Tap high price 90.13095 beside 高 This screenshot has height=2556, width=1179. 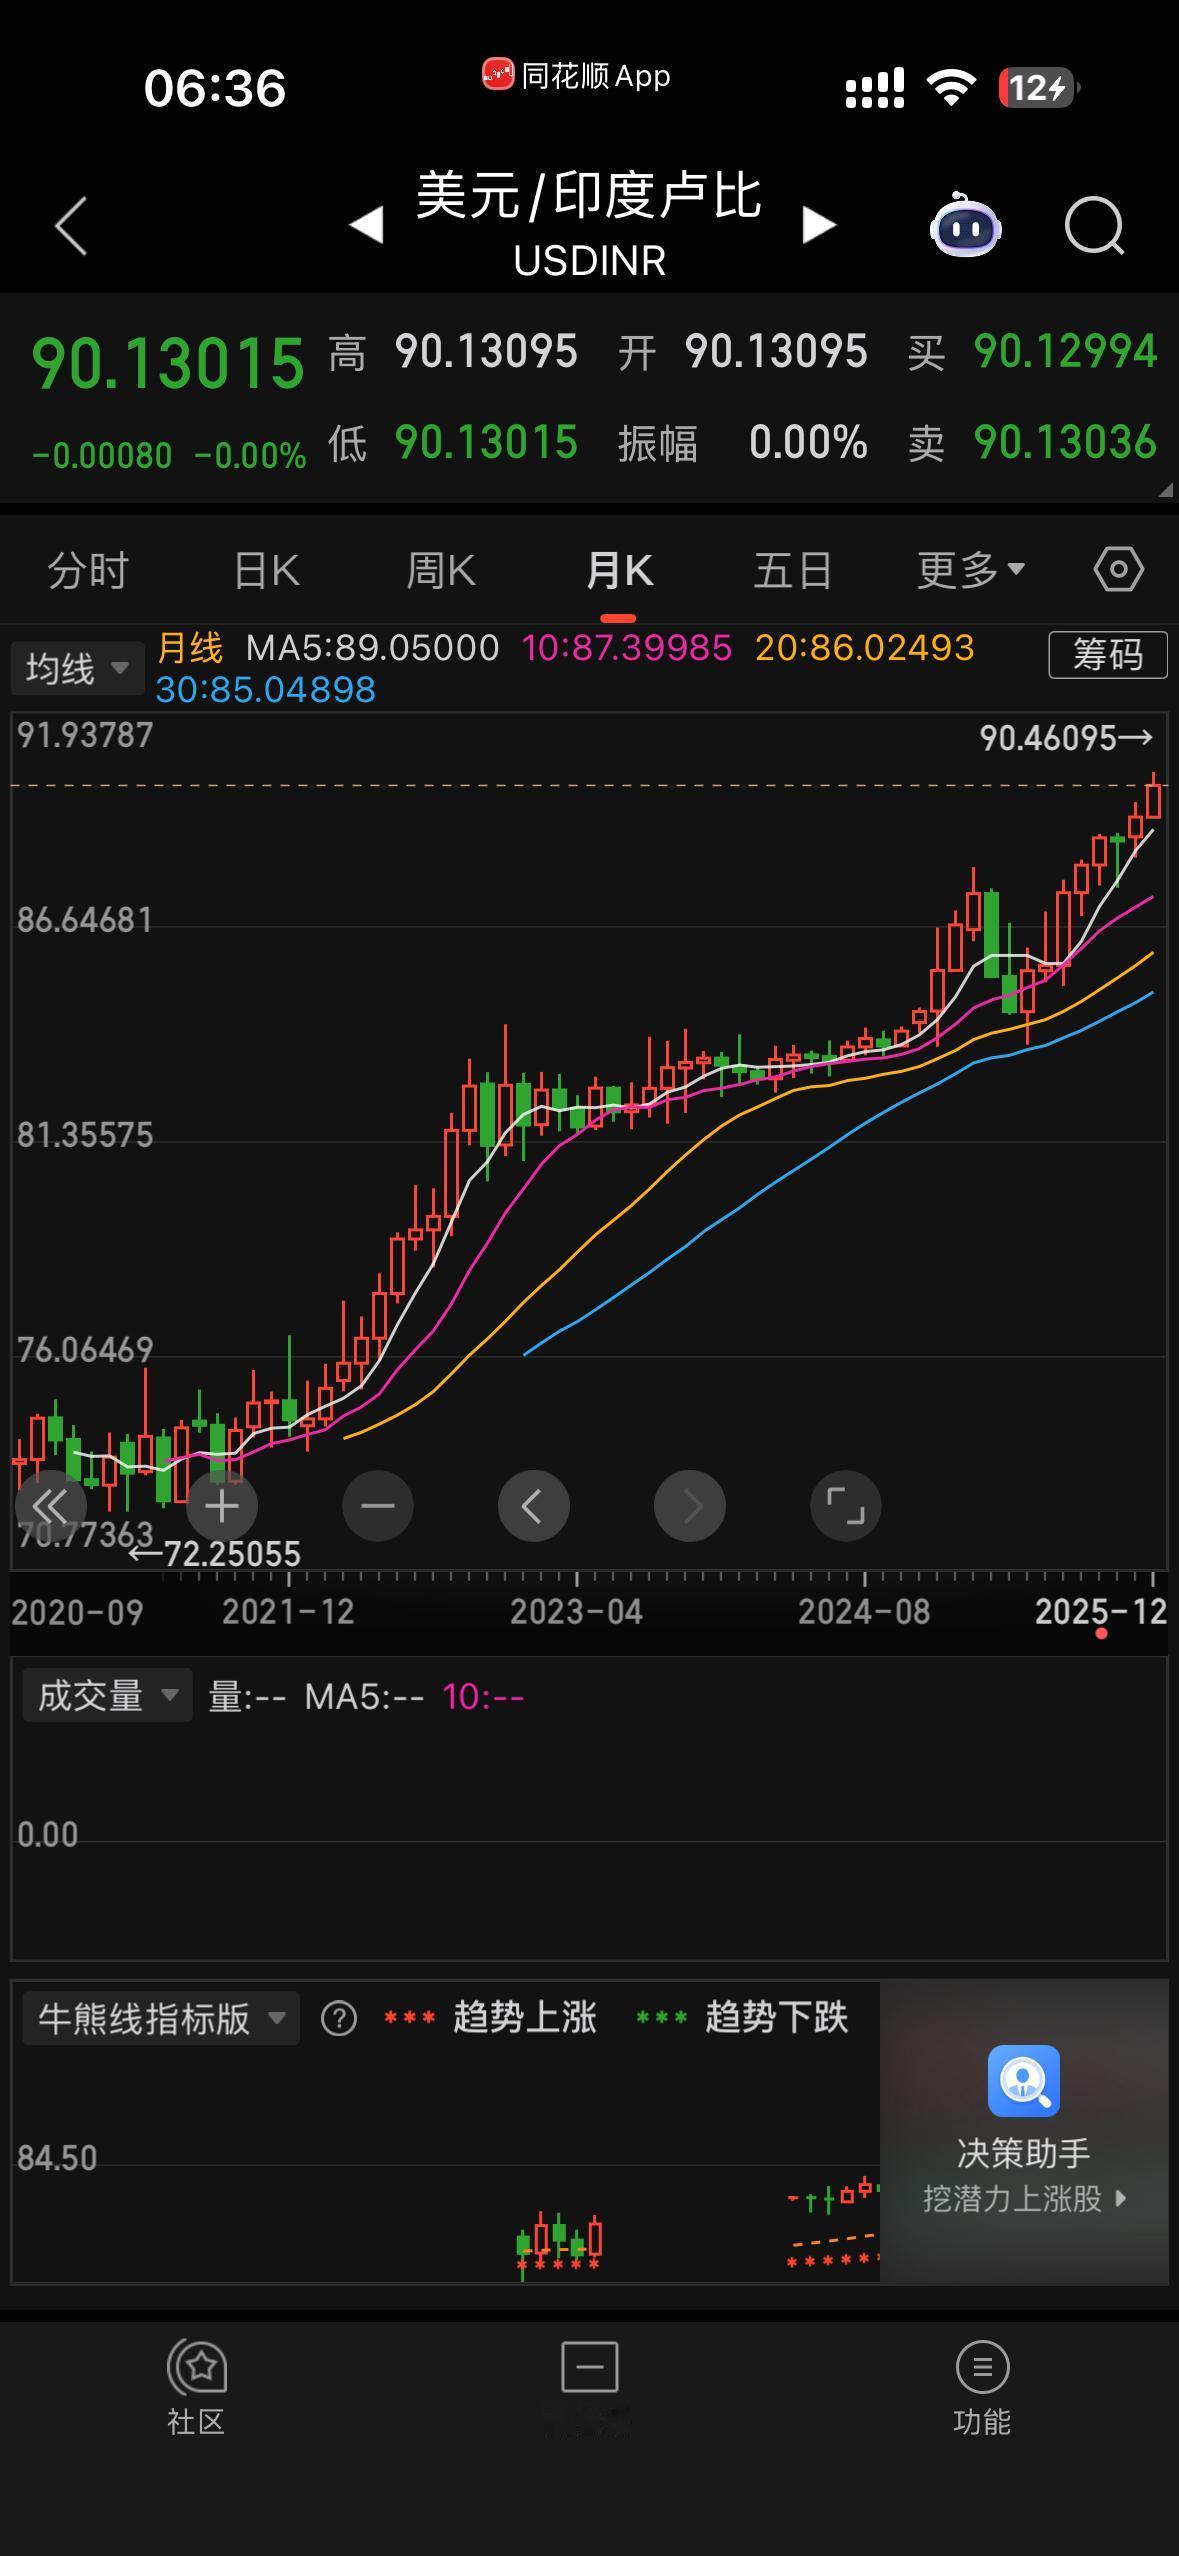click(x=486, y=351)
